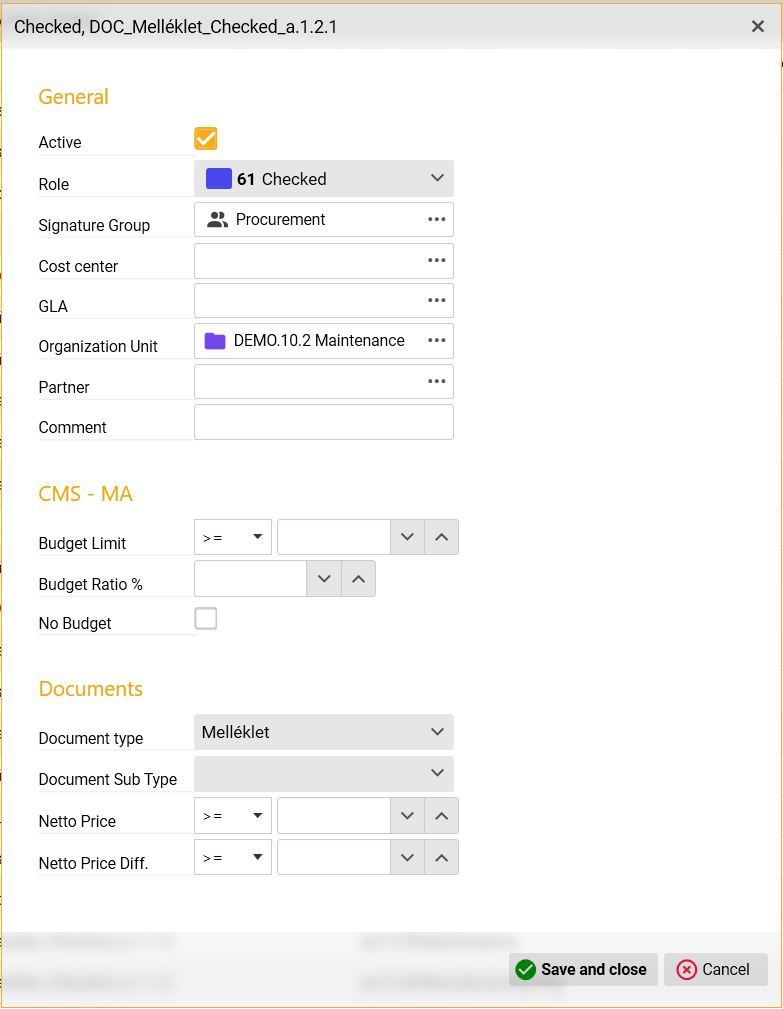Change Budget Limit comparison operator

[233, 537]
